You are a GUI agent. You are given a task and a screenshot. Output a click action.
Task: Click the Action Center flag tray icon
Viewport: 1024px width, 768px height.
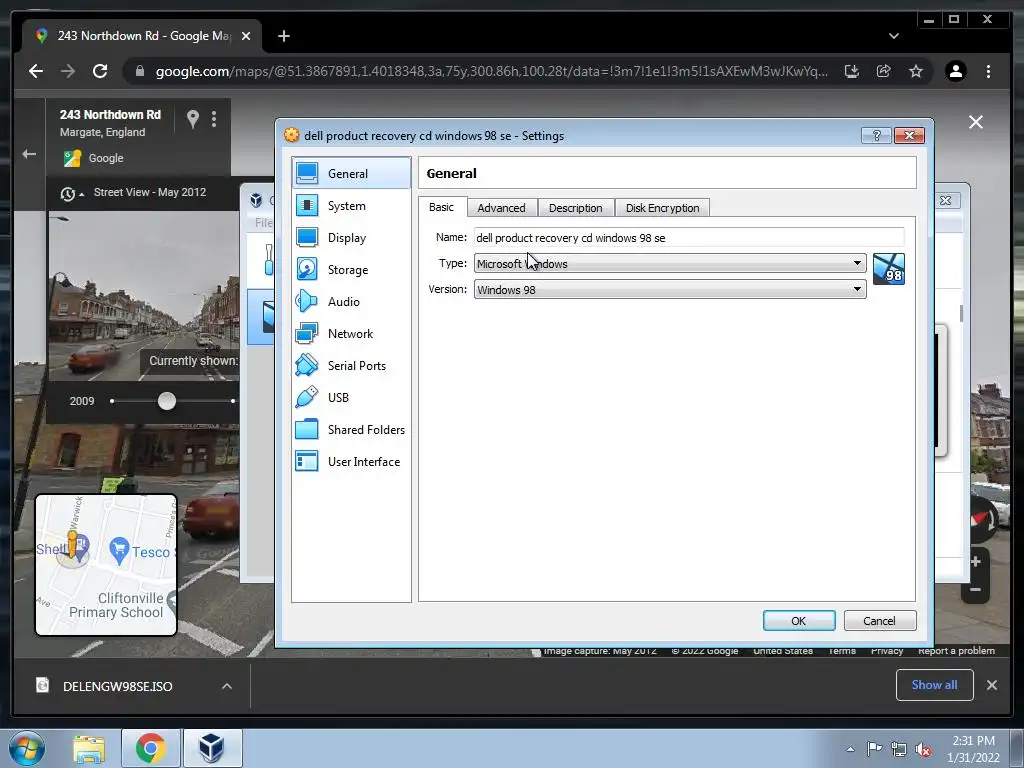pos(874,749)
